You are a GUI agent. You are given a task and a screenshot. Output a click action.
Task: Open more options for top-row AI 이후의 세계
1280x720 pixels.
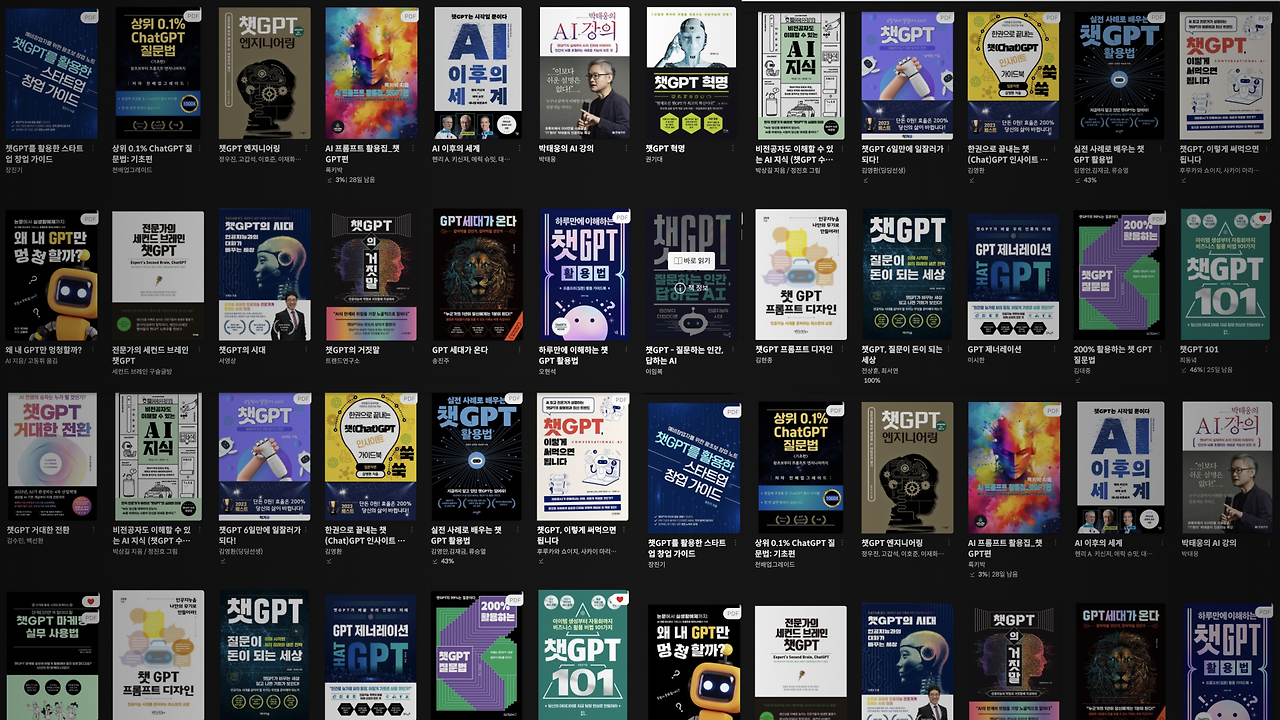(520, 148)
